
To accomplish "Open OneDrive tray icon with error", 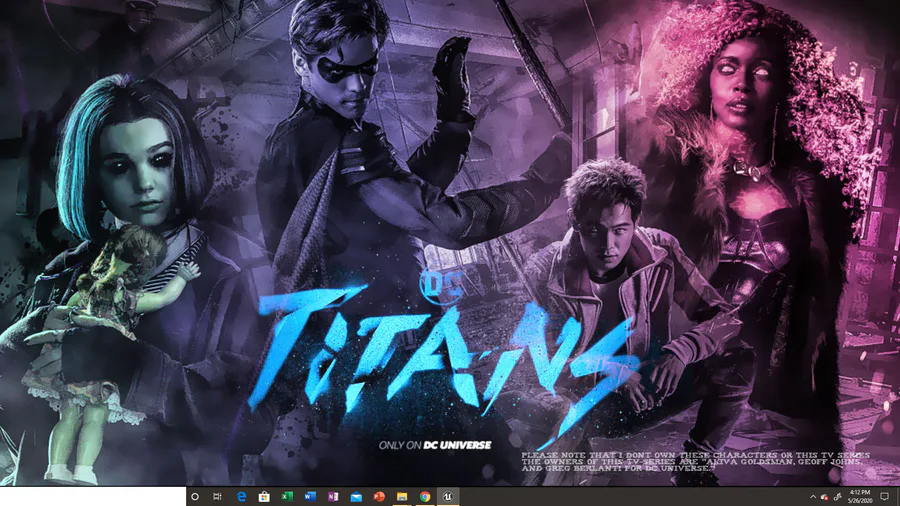I will 825,497.
